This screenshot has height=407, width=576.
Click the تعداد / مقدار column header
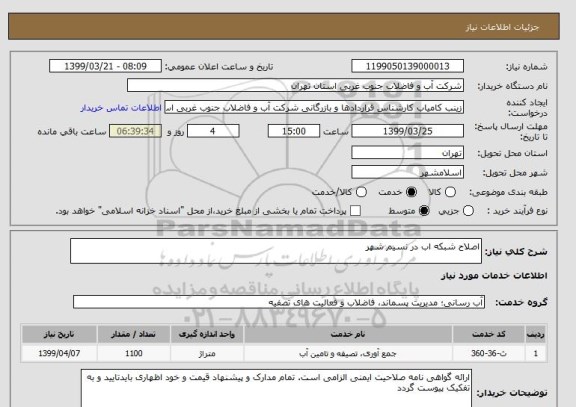click(134, 334)
